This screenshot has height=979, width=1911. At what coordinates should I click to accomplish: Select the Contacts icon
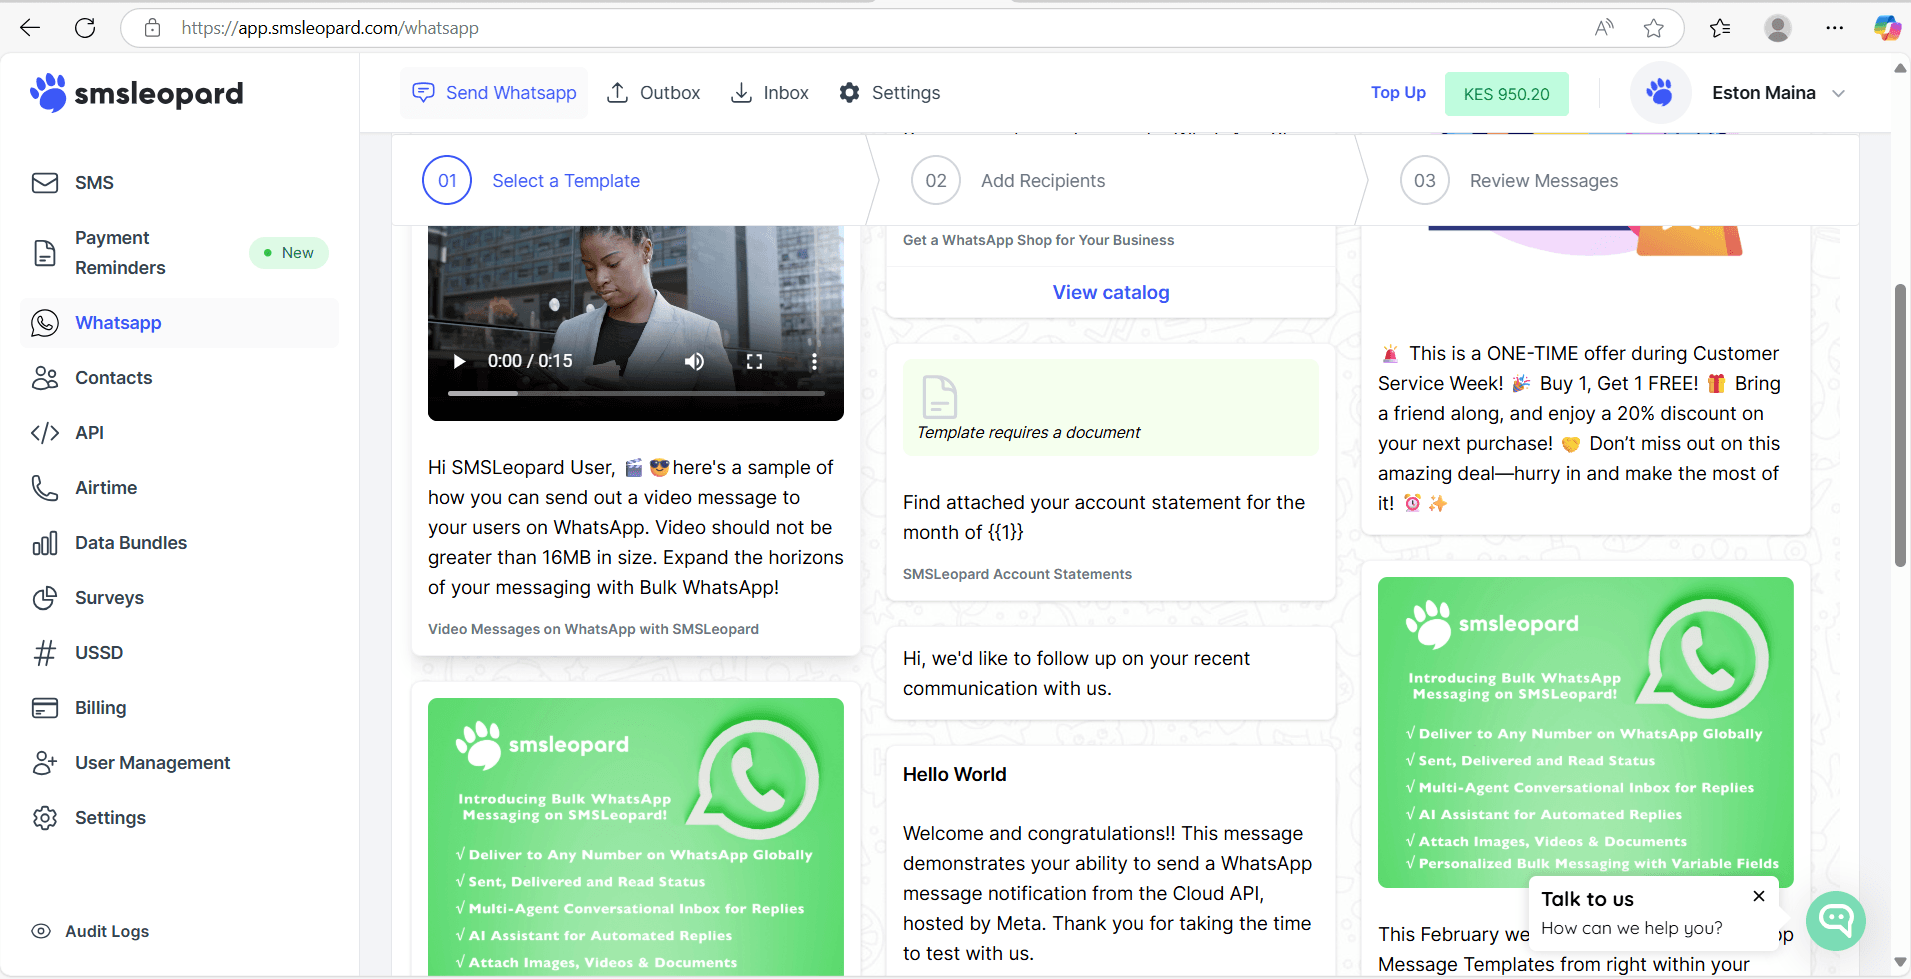pos(45,377)
